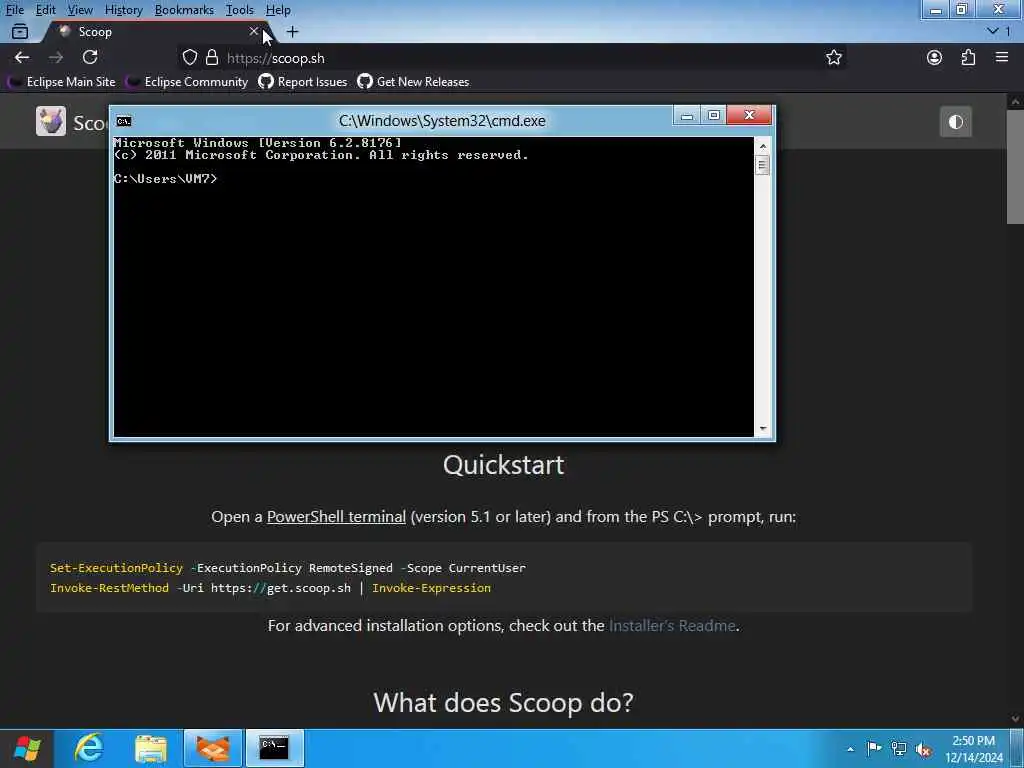Viewport: 1024px width, 768px height.
Task: Open the tracking protection shield icon
Action: (189, 57)
